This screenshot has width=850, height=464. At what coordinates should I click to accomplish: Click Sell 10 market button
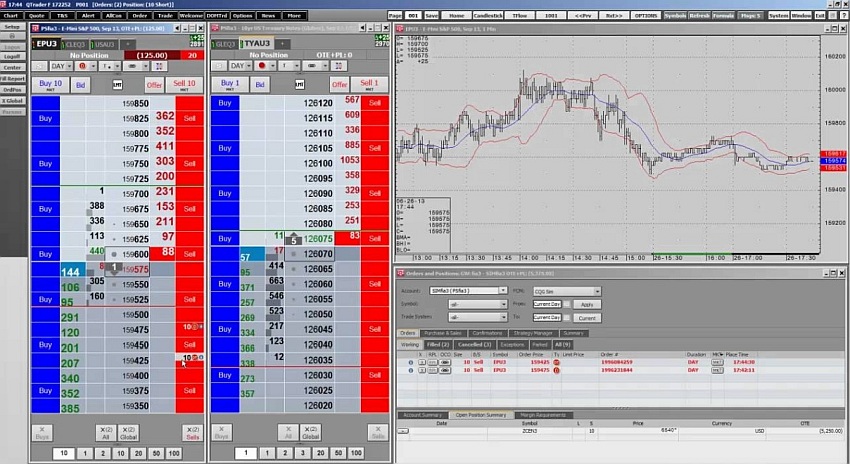point(184,85)
